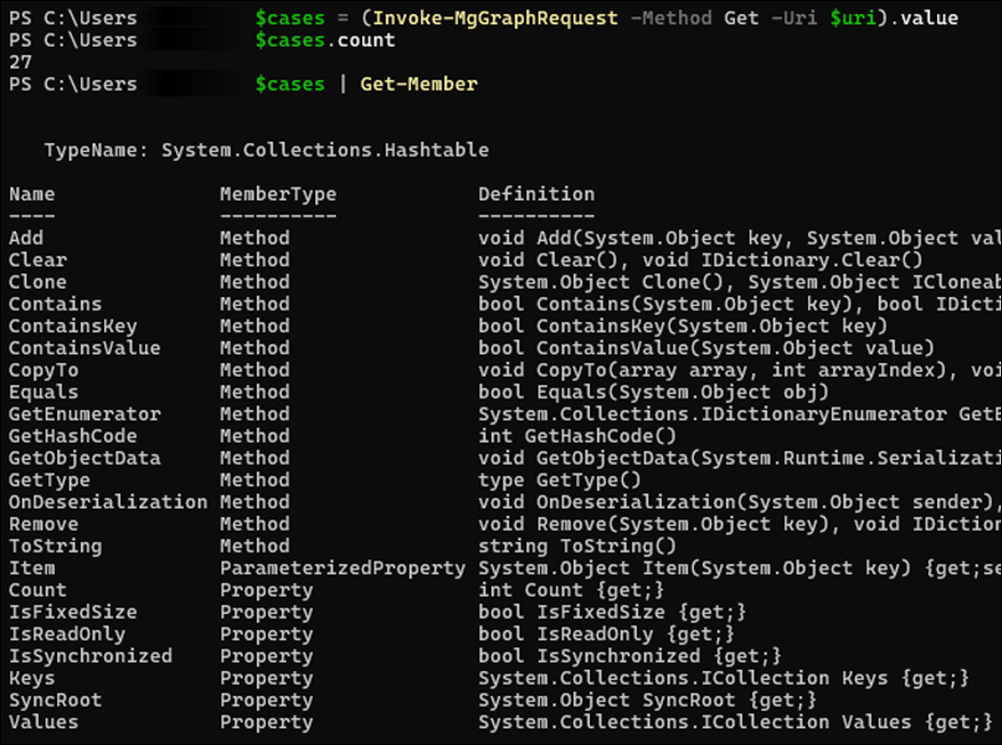Viewport: 1002px width, 745px height.
Task: Click the Name column header
Action: (32, 194)
